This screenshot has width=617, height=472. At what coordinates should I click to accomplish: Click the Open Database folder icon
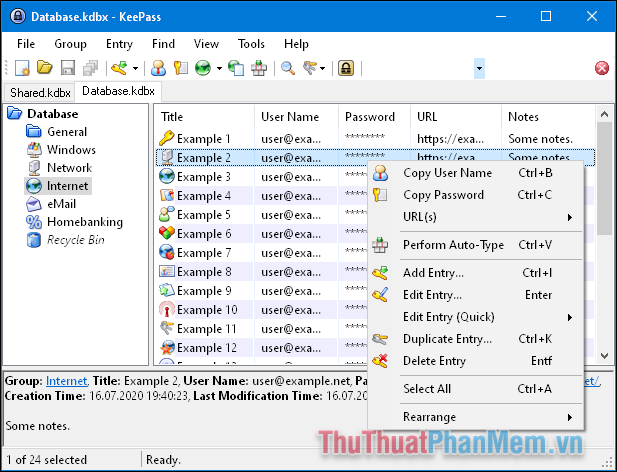click(45, 68)
